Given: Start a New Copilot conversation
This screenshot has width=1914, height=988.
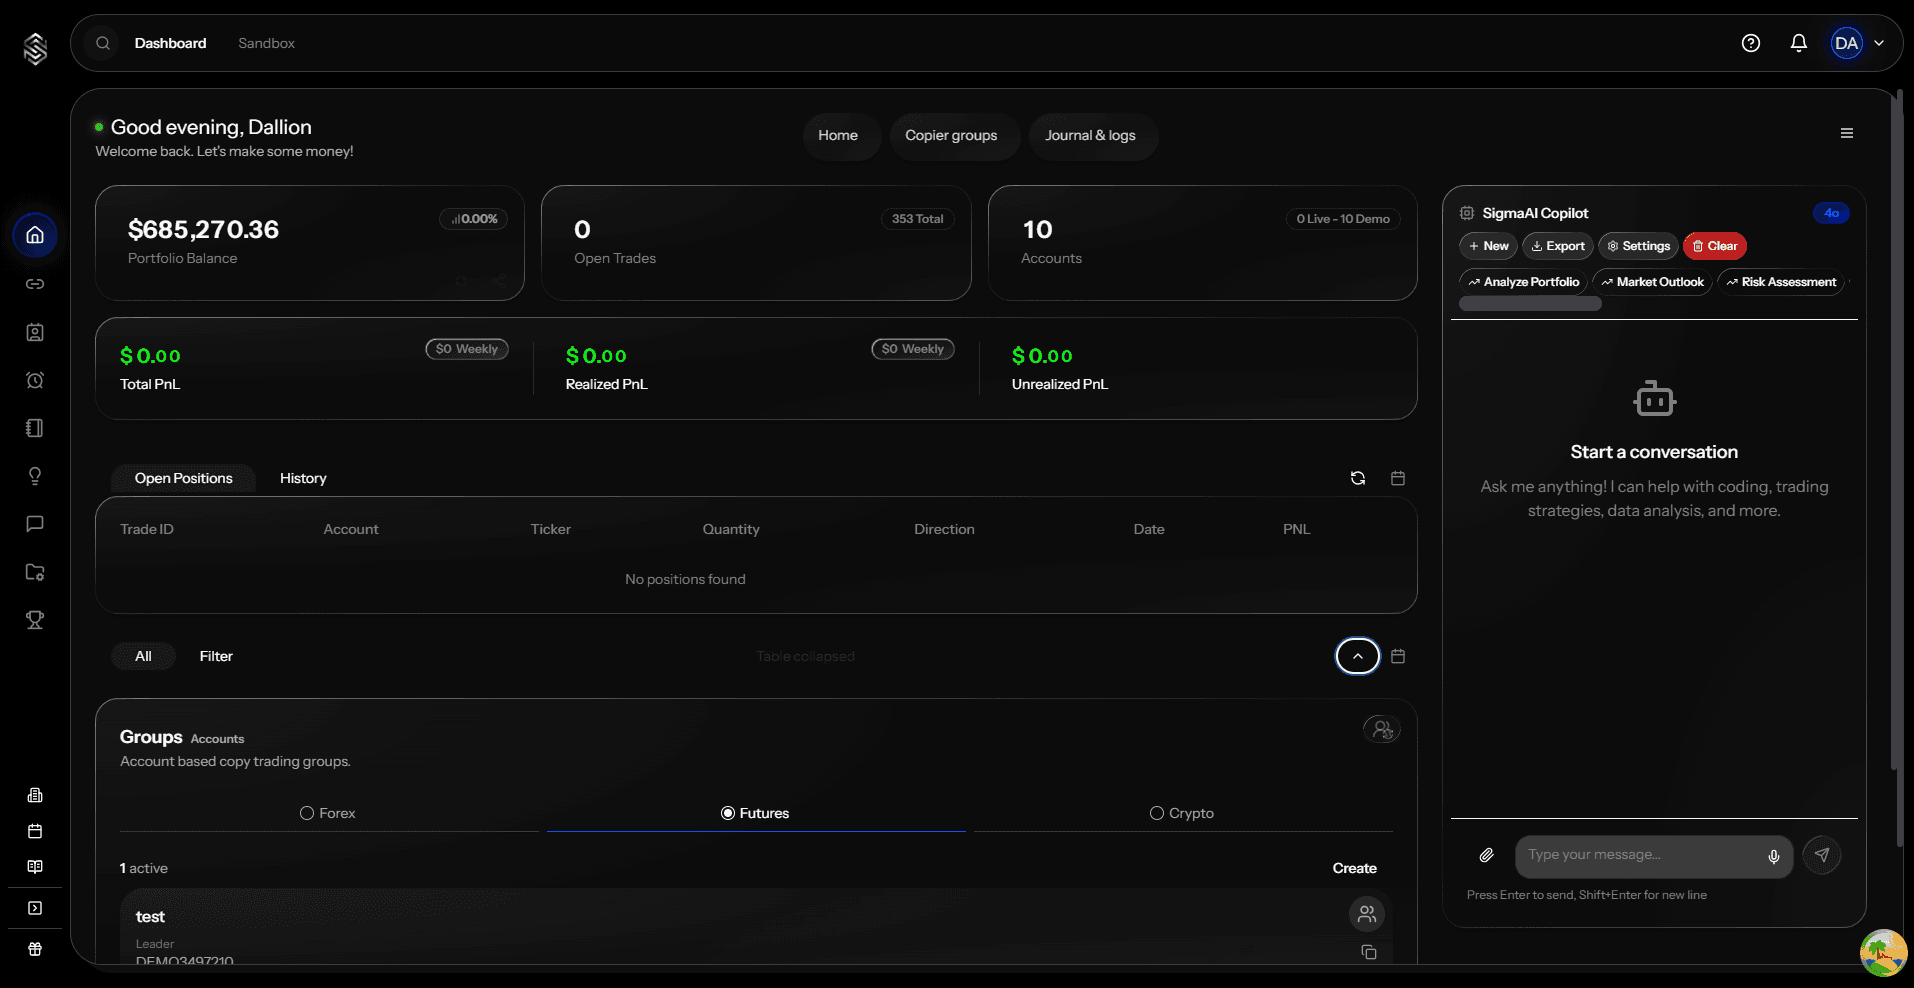Looking at the screenshot, I should coord(1488,246).
